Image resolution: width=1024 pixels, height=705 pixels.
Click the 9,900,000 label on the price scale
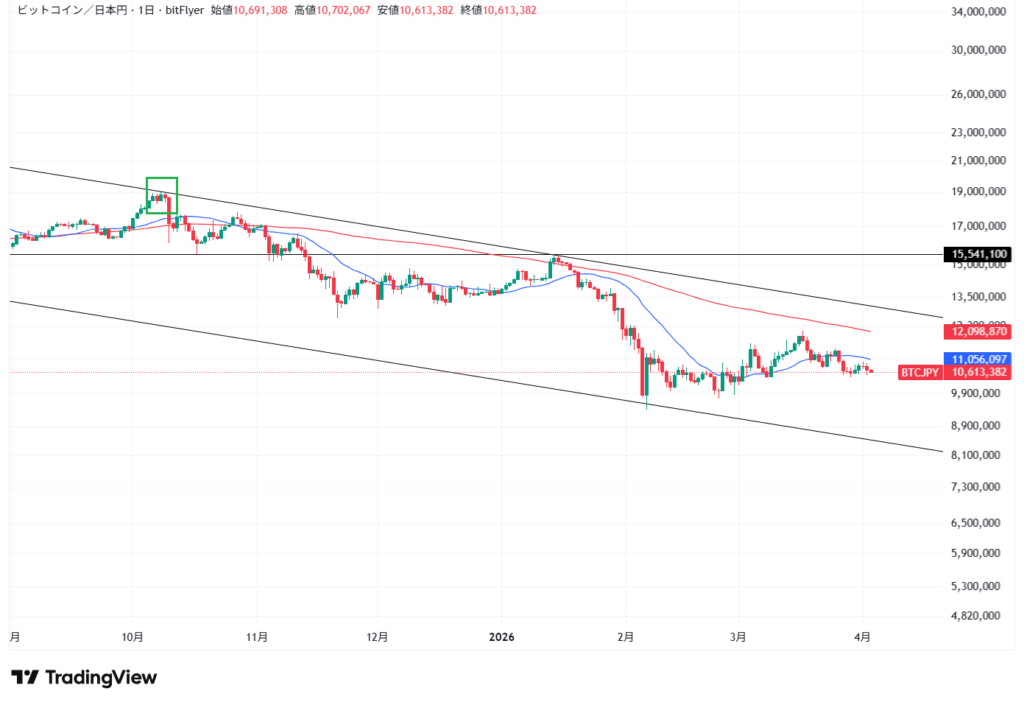pos(975,394)
